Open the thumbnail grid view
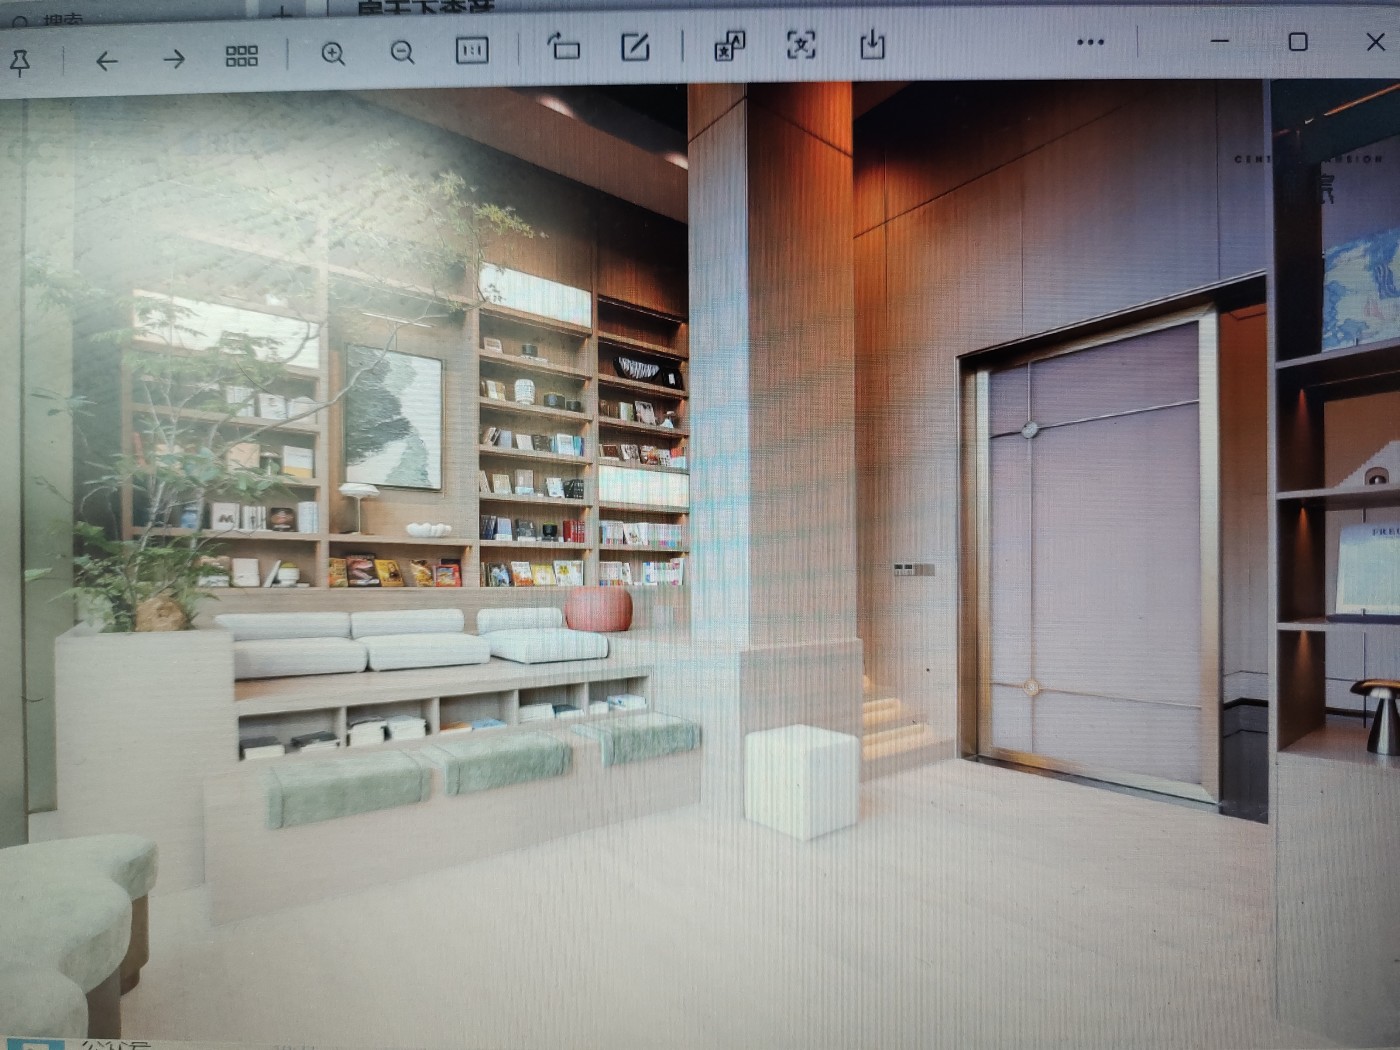 pyautogui.click(x=241, y=56)
